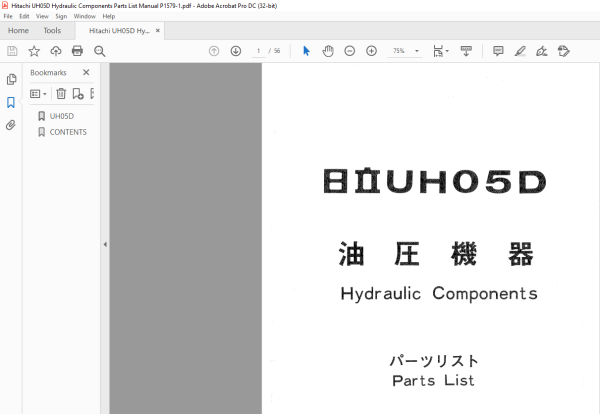Jump to the CONTENTS bookmark
This screenshot has height=414, width=600.
click(x=68, y=132)
